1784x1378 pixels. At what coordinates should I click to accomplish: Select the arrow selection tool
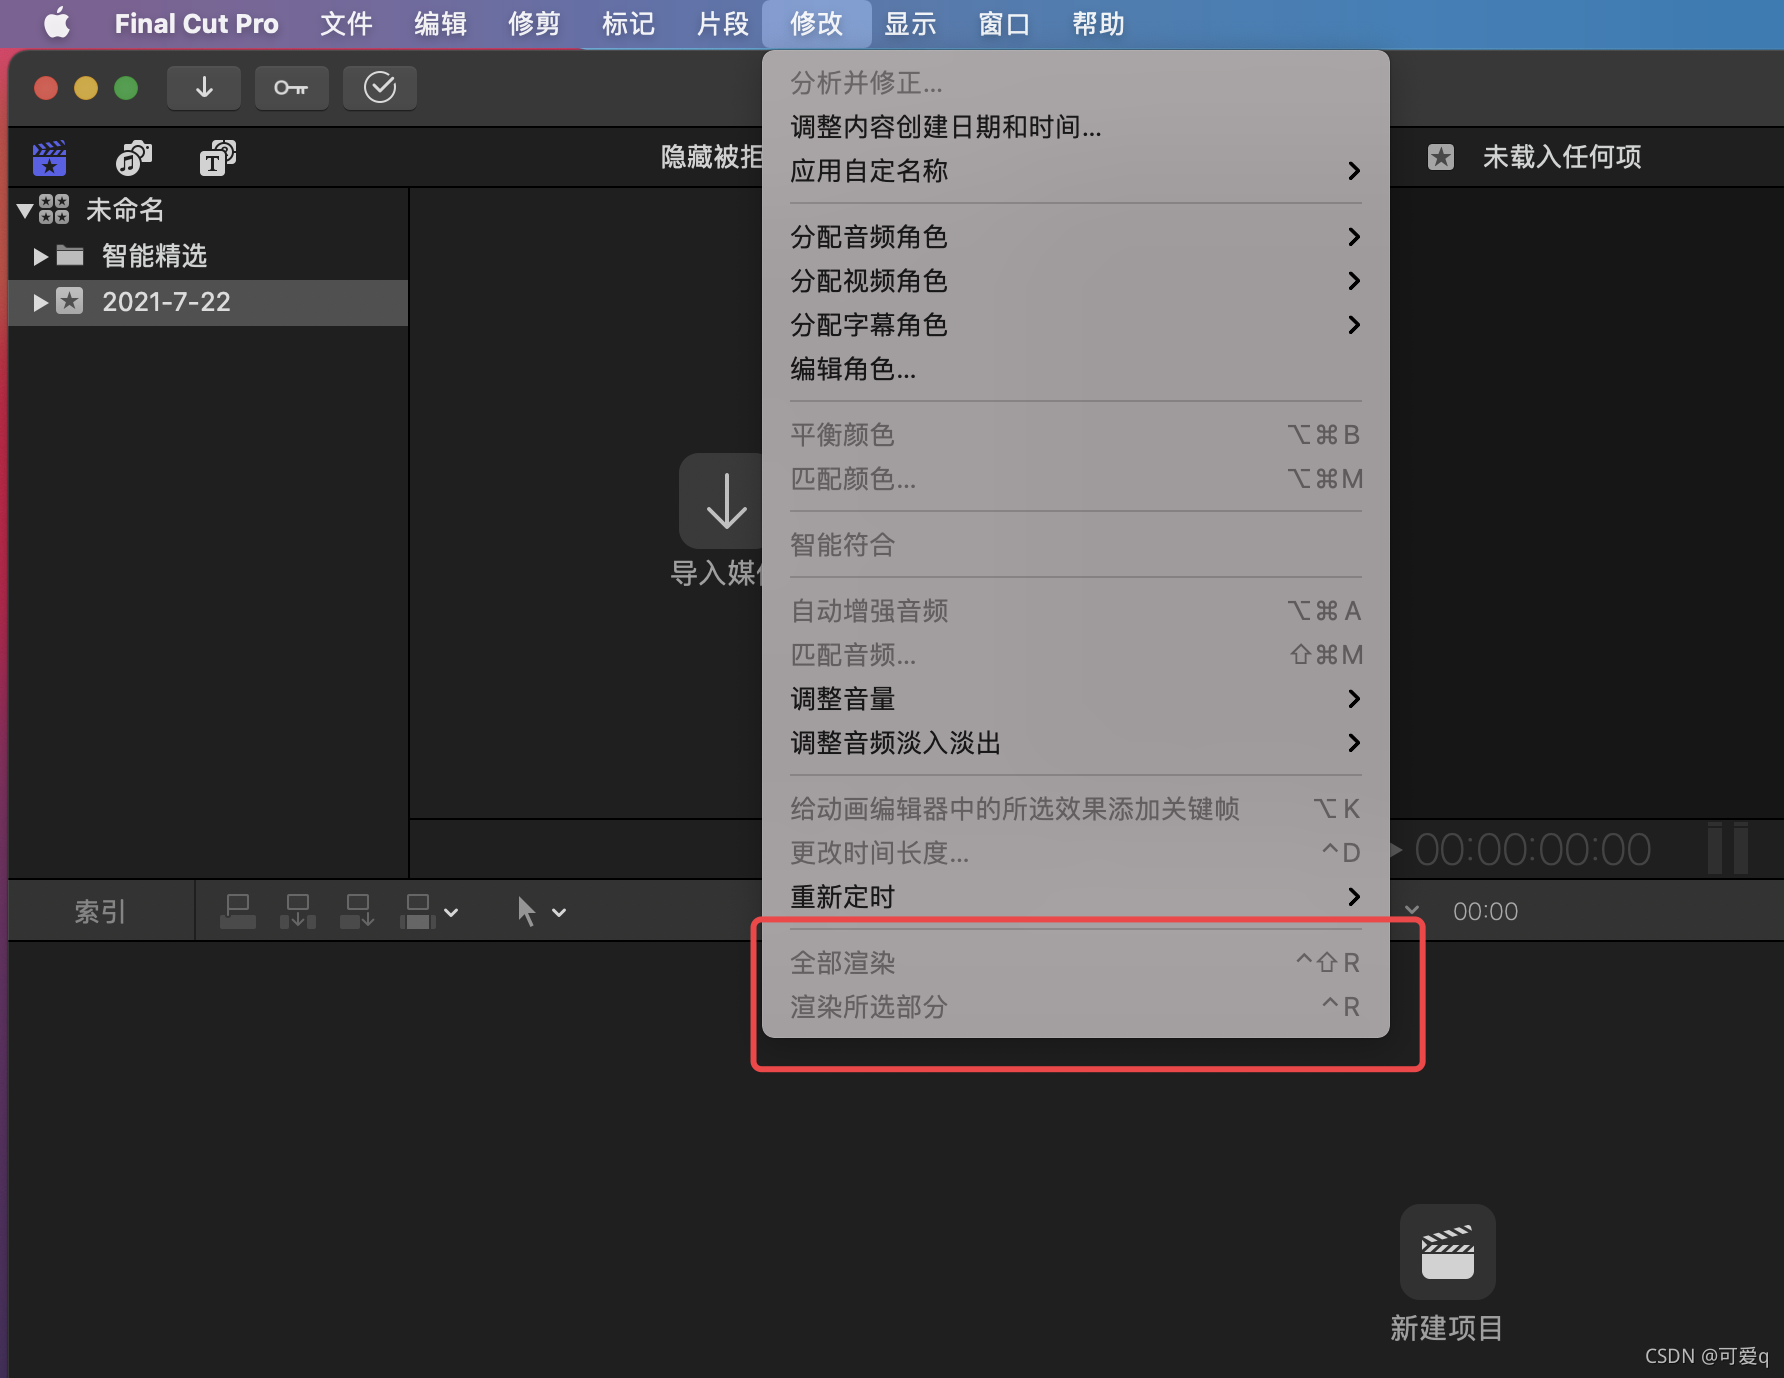click(526, 912)
